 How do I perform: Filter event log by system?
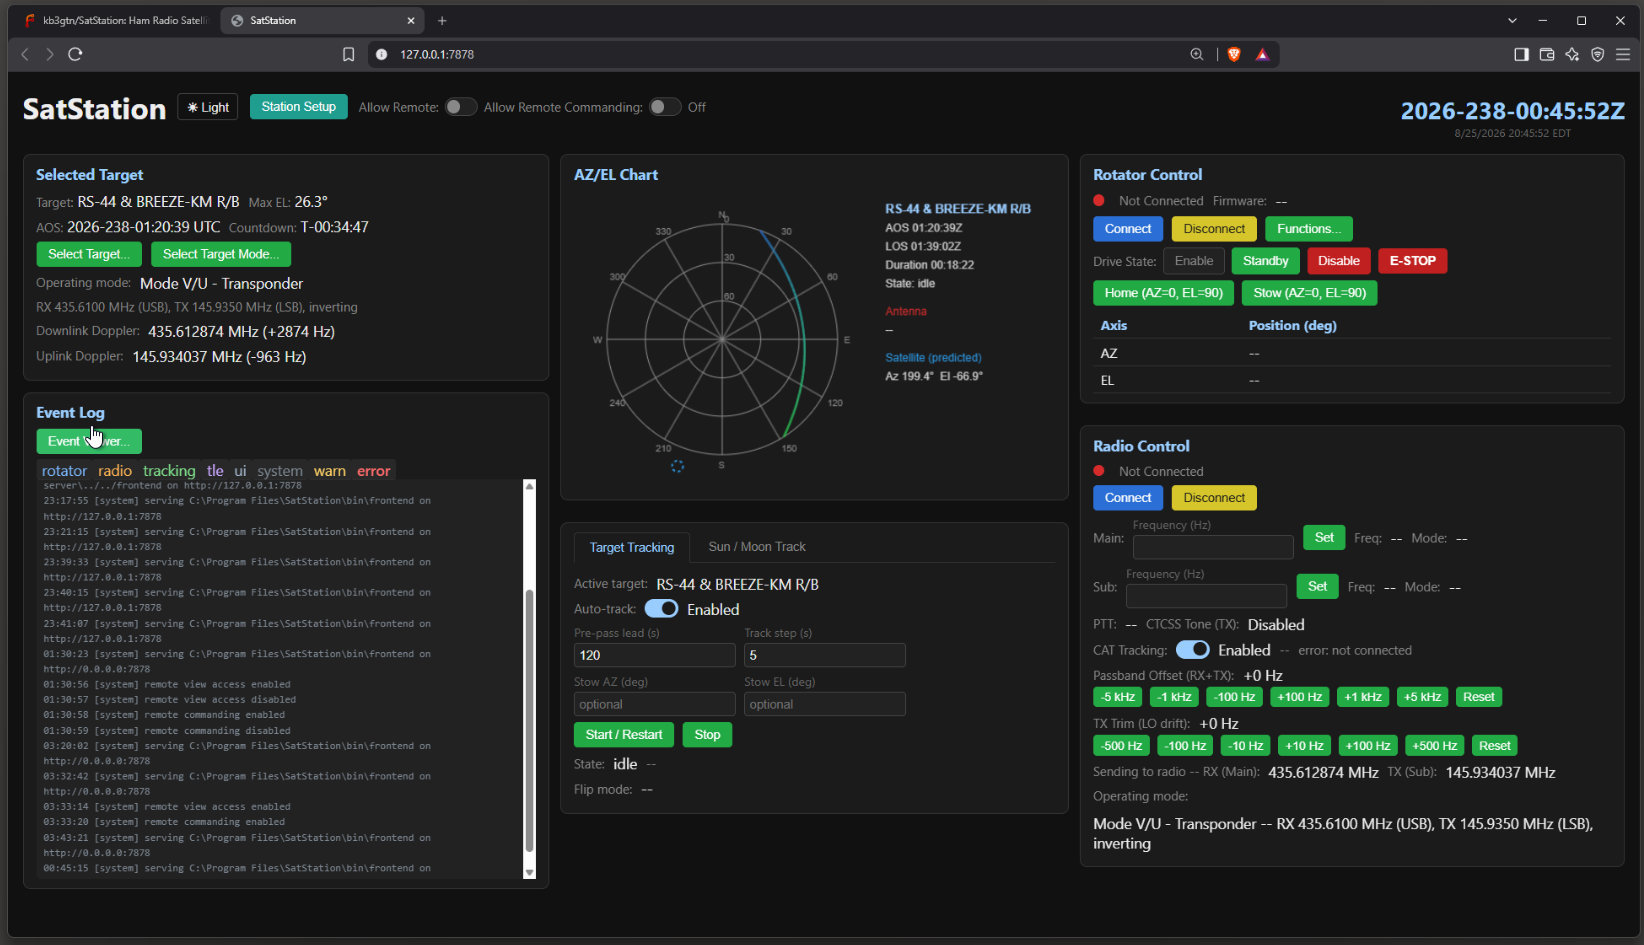pyautogui.click(x=280, y=470)
